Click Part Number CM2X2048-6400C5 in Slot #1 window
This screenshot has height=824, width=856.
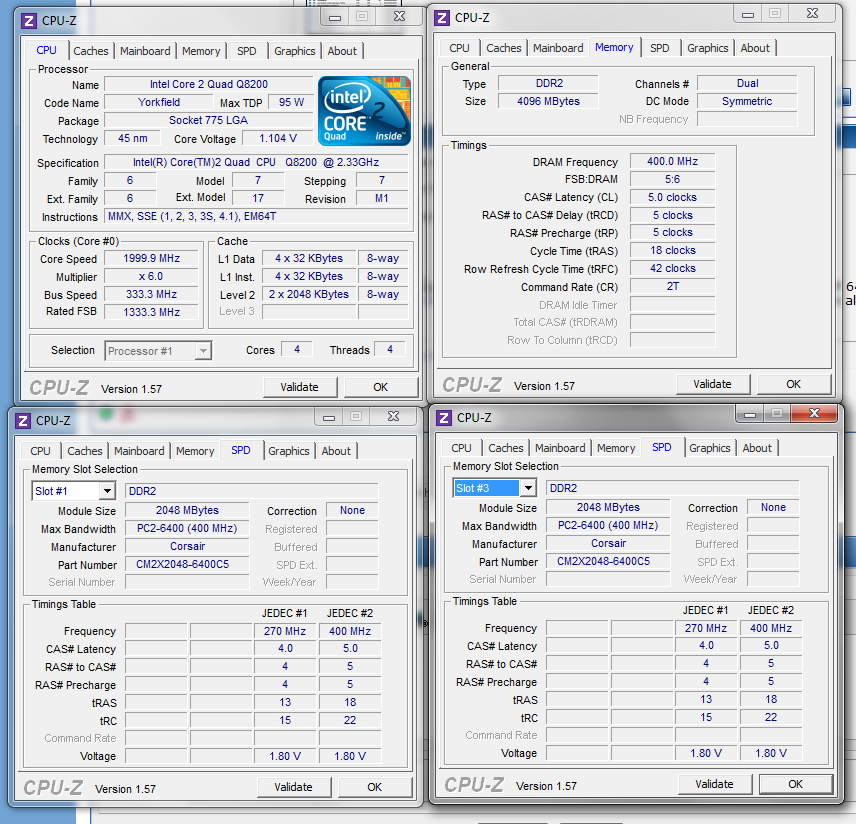tap(187, 564)
